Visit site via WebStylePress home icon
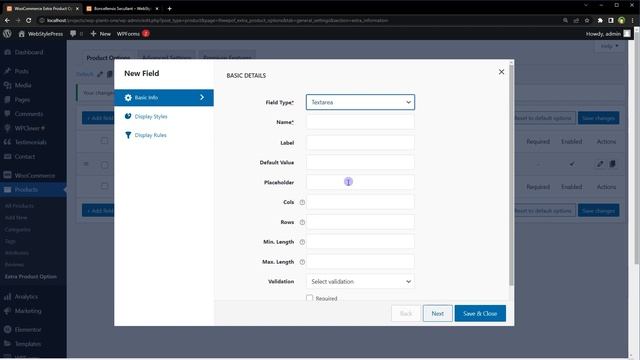The width and height of the screenshot is (640, 360). tap(22, 34)
